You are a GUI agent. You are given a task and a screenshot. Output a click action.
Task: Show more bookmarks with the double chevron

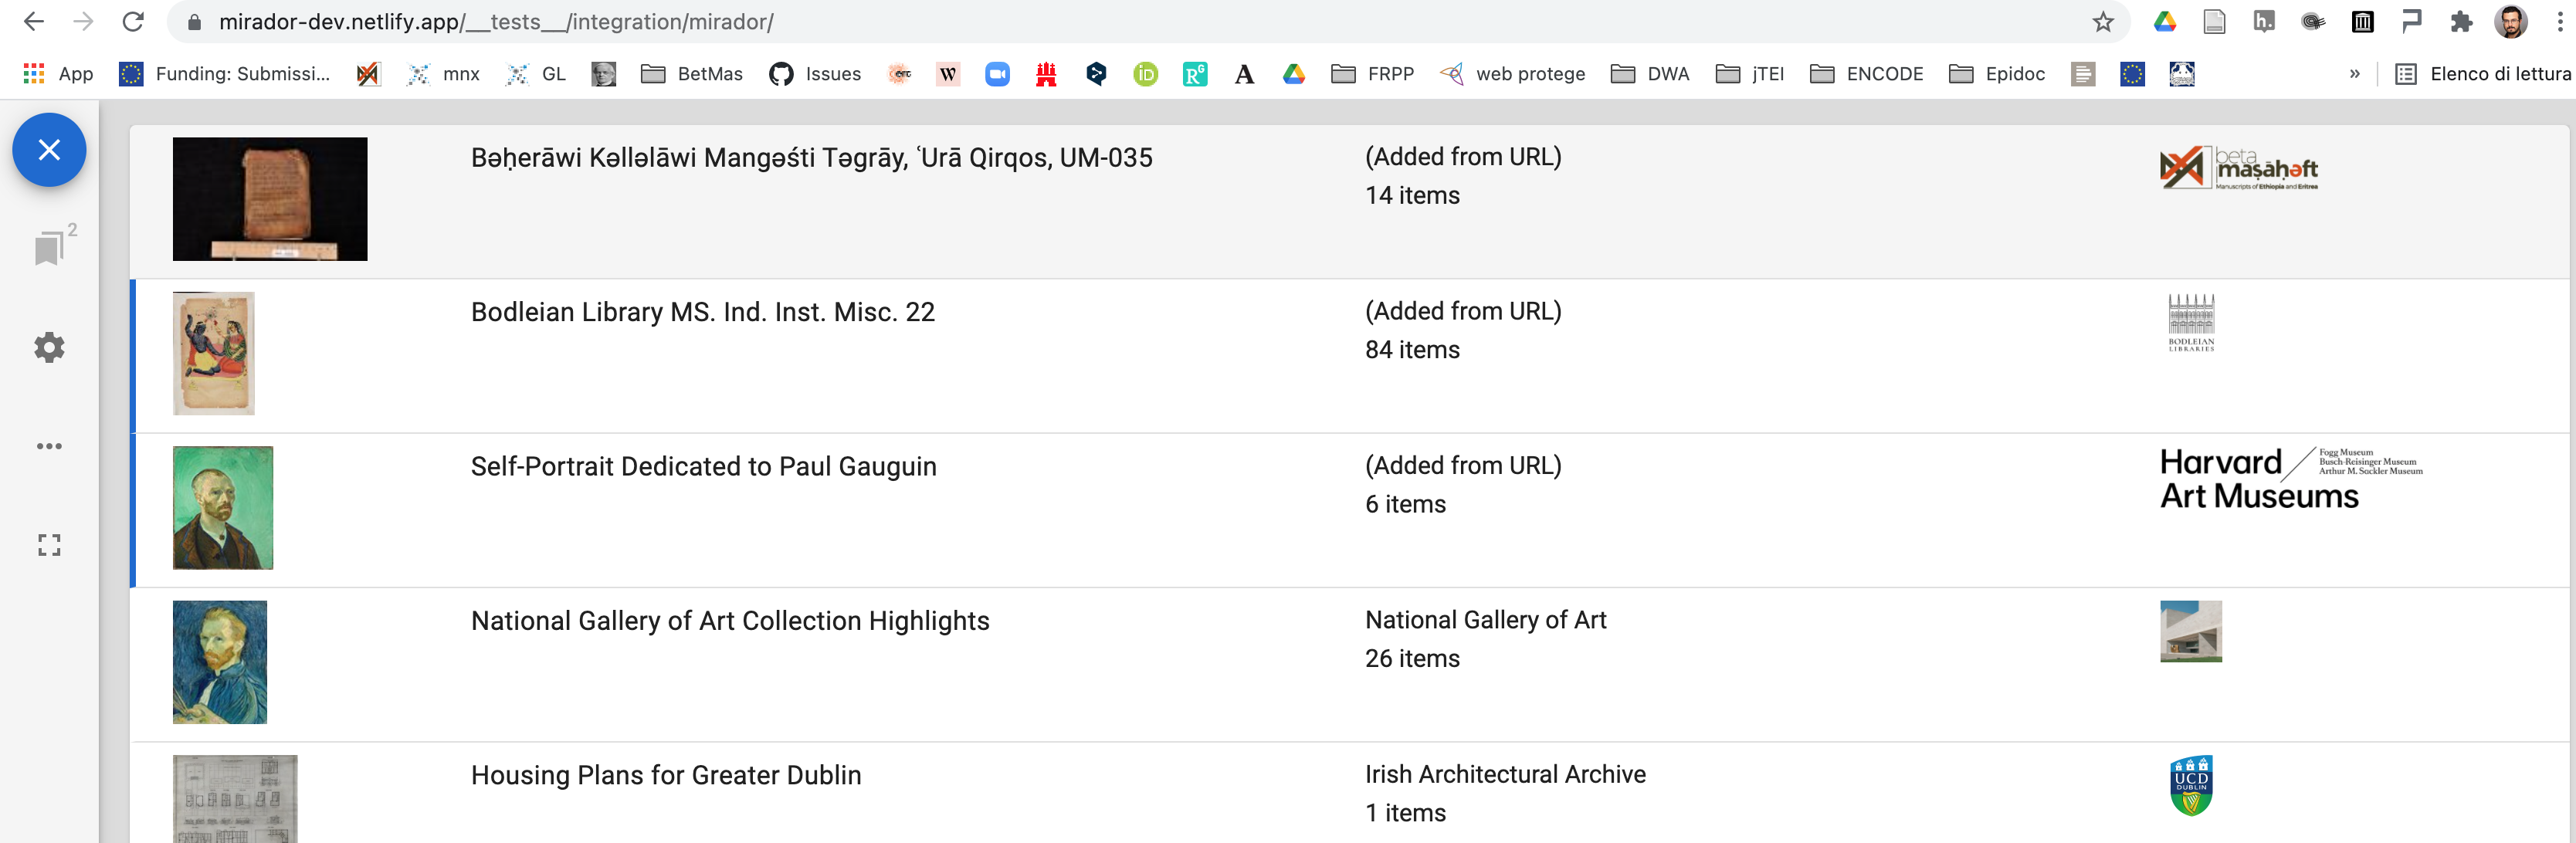point(2354,74)
